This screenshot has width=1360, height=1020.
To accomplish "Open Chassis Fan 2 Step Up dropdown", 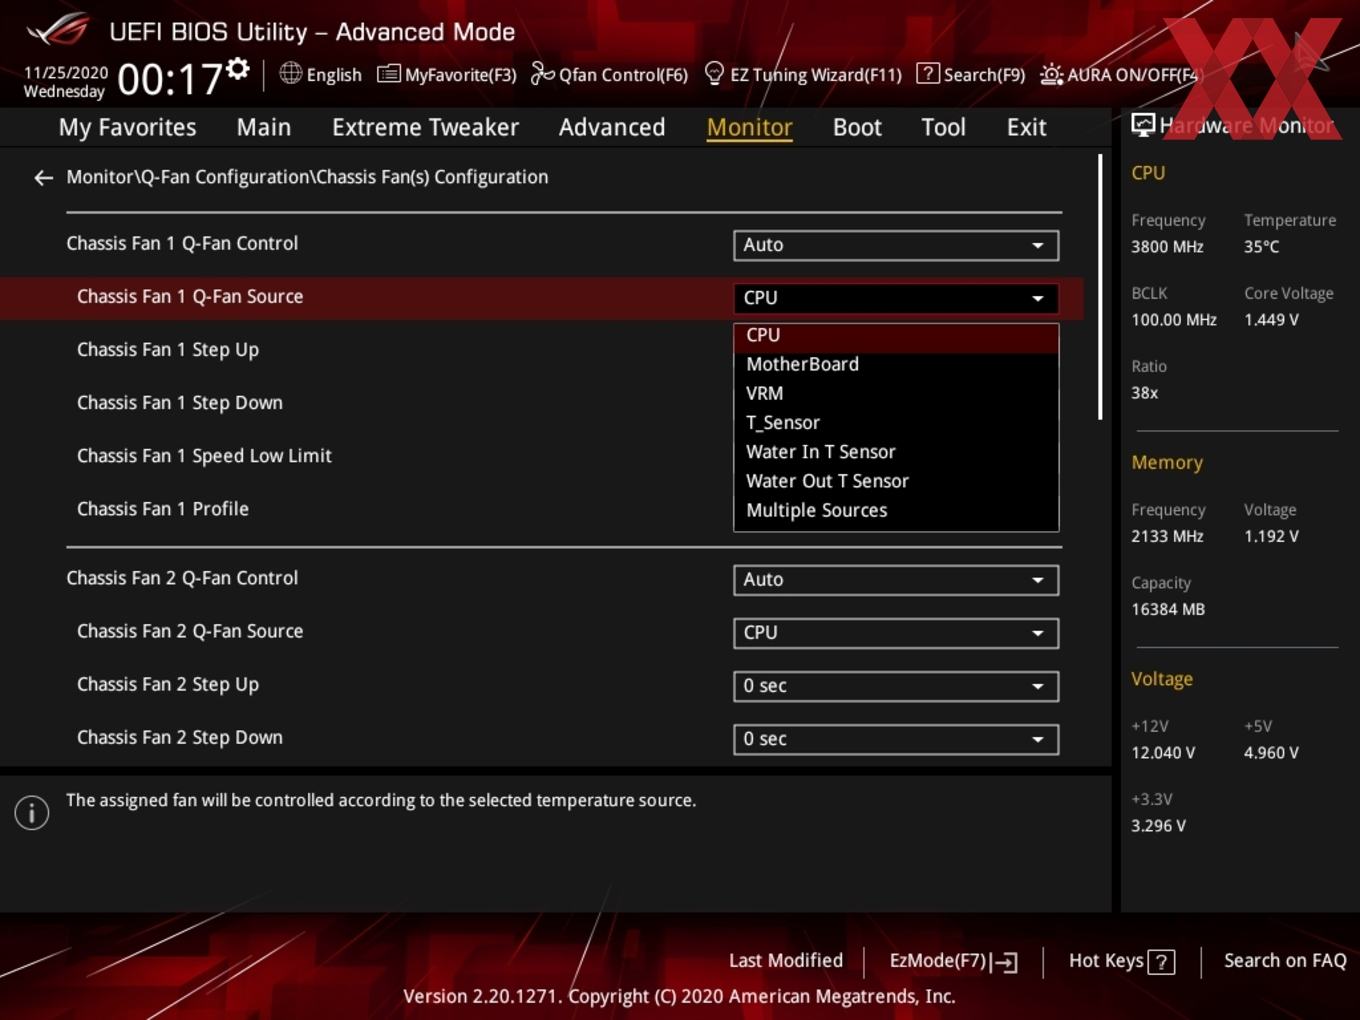I will [896, 686].
